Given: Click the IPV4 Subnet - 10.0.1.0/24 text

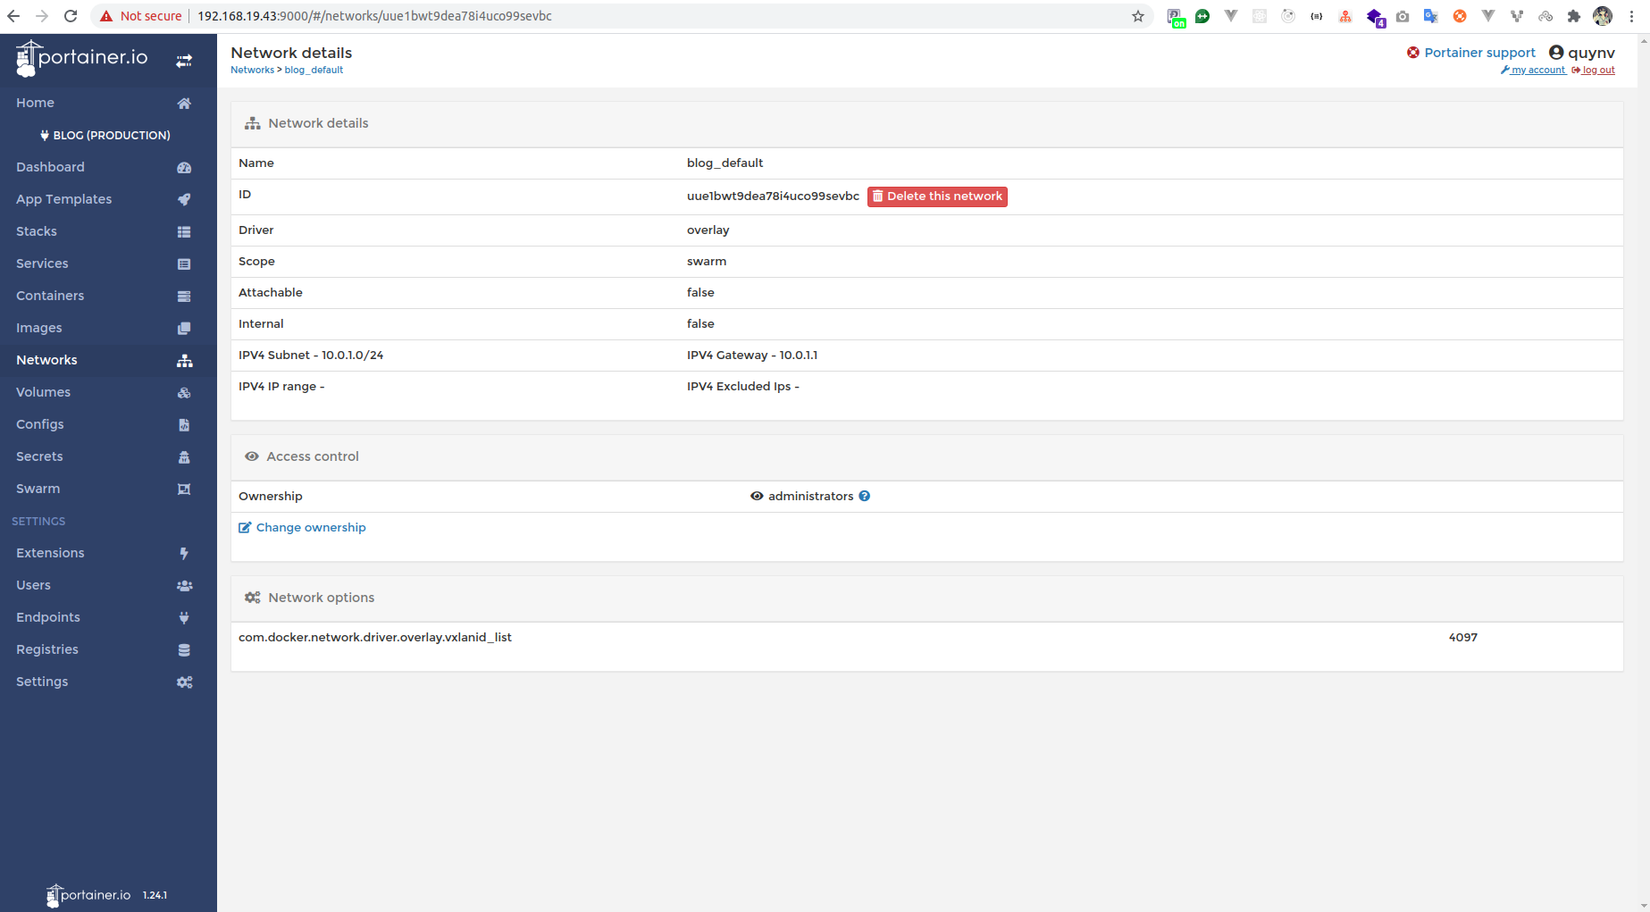Looking at the screenshot, I should point(311,355).
